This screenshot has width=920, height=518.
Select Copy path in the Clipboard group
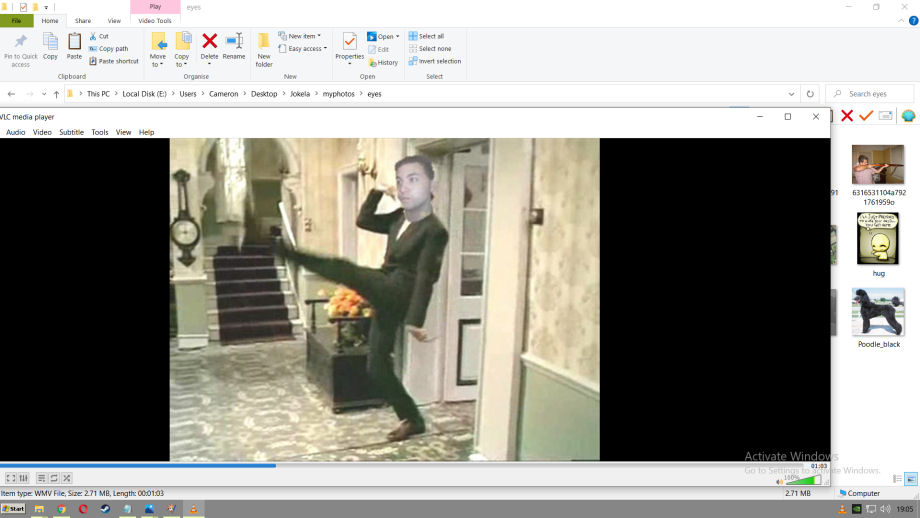108,49
